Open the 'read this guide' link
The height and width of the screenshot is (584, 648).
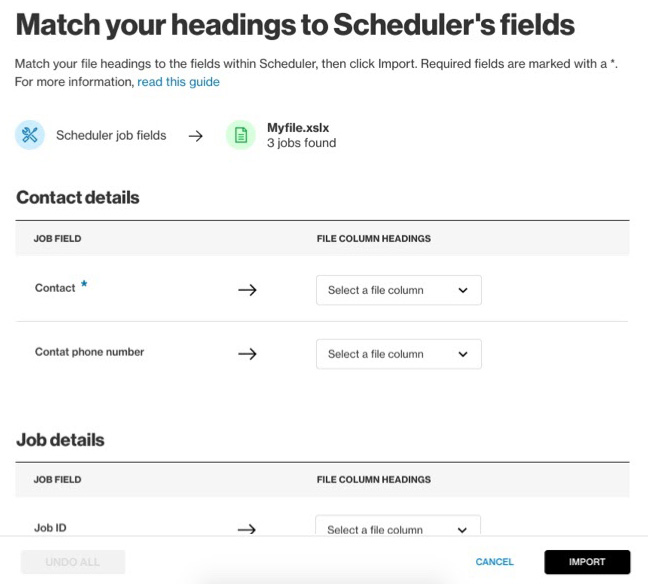pyautogui.click(x=179, y=82)
